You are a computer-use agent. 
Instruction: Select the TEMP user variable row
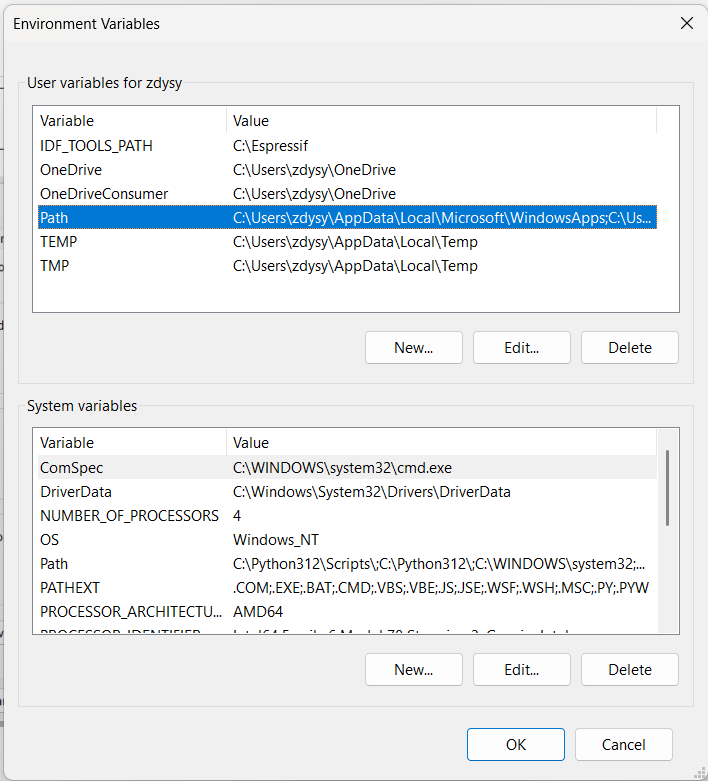[58, 242]
